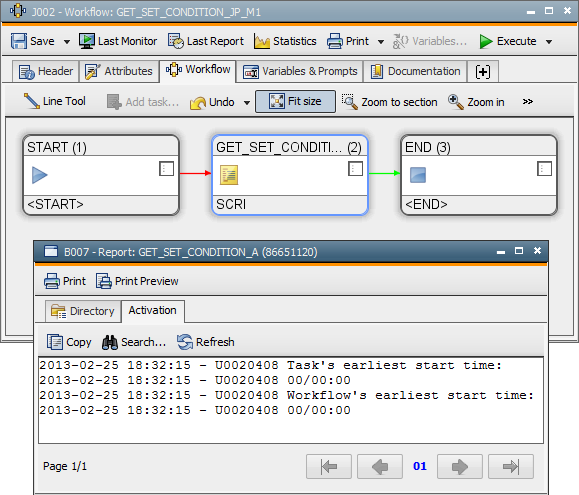
Task: Click the Copy icon in report
Action: coord(55,342)
